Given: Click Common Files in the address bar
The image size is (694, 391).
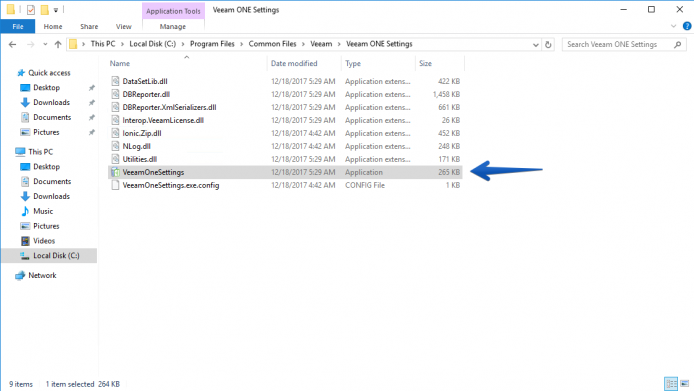Looking at the screenshot, I should pyautogui.click(x=272, y=44).
